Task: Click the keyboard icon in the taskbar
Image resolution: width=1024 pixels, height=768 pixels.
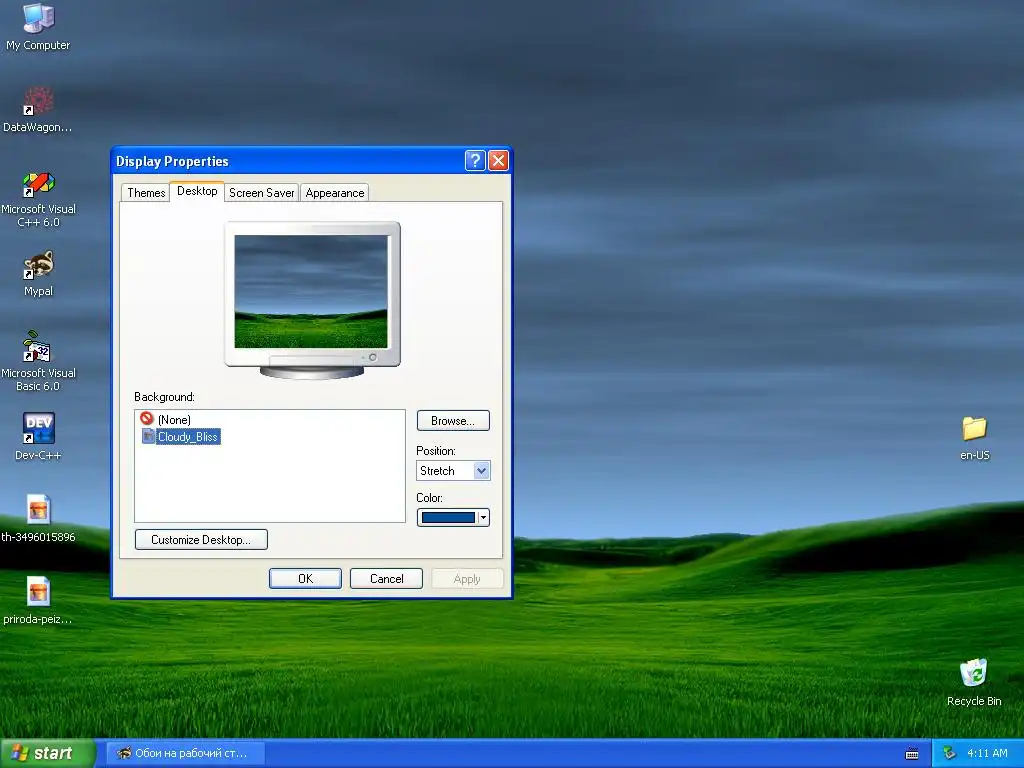Action: tap(912, 754)
